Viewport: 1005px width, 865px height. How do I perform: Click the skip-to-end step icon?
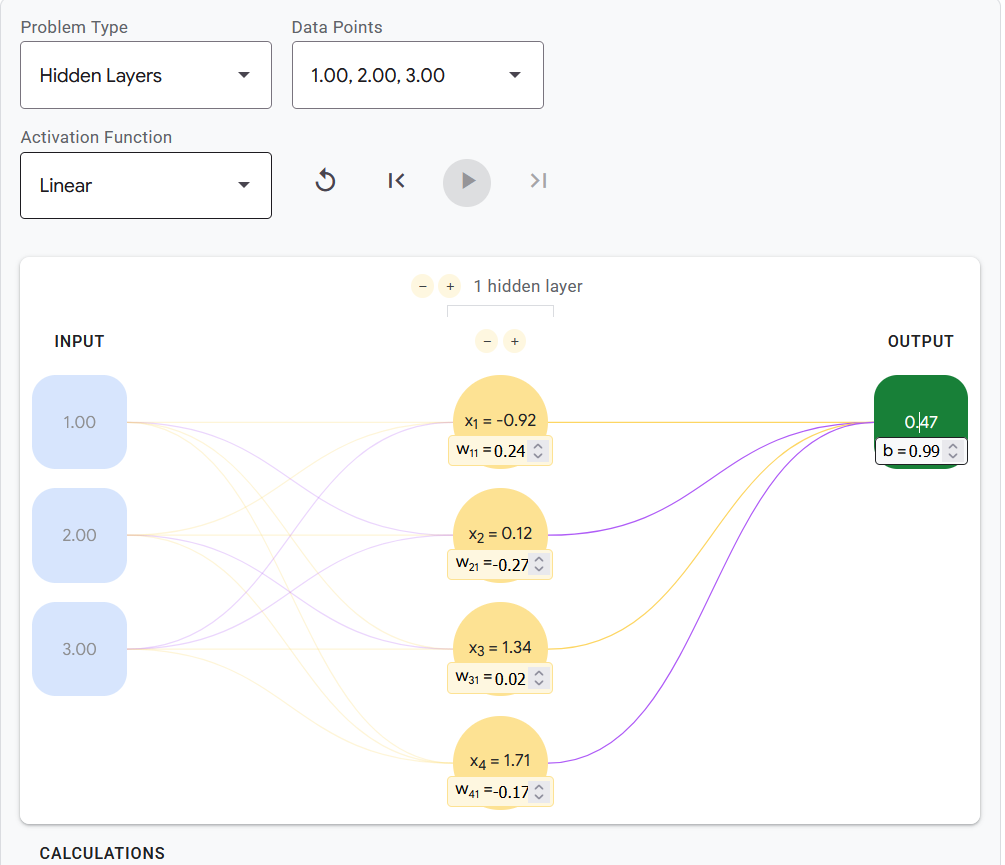538,181
